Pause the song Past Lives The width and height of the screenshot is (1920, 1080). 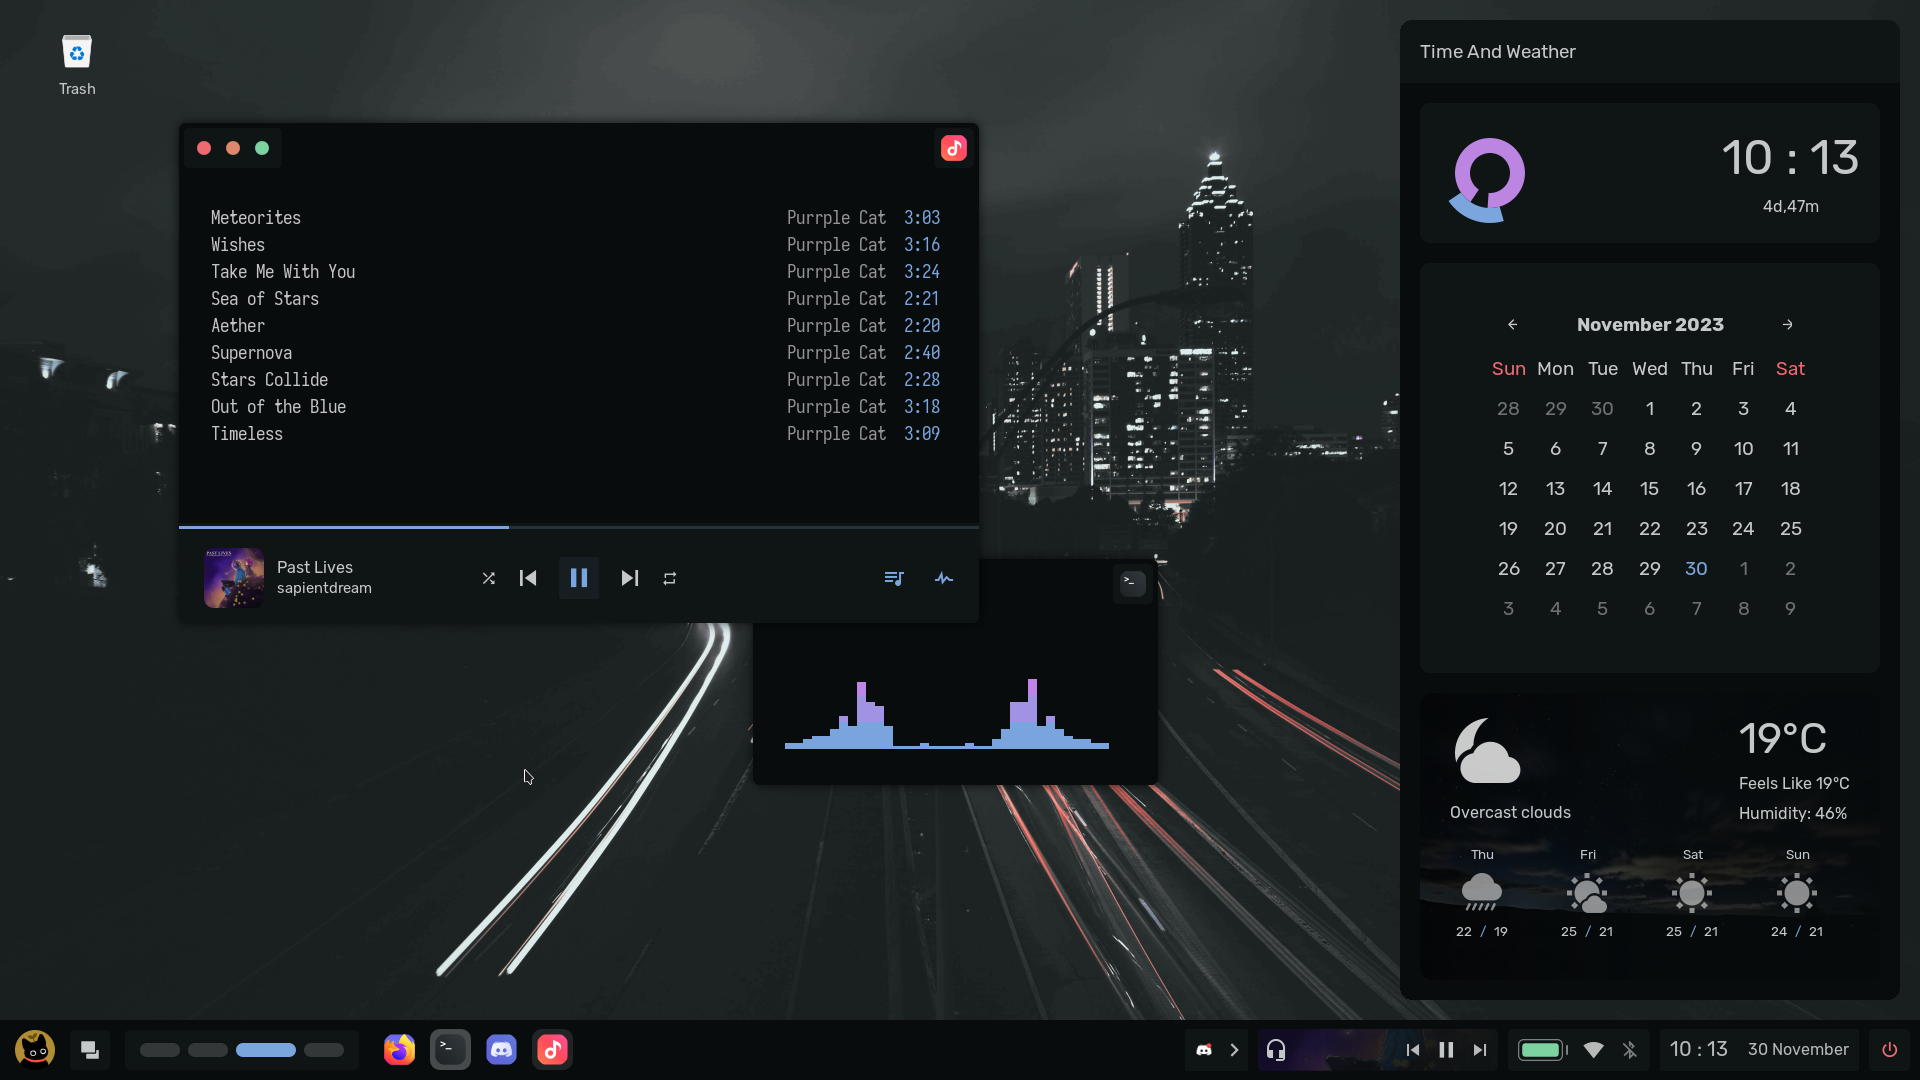pos(579,578)
